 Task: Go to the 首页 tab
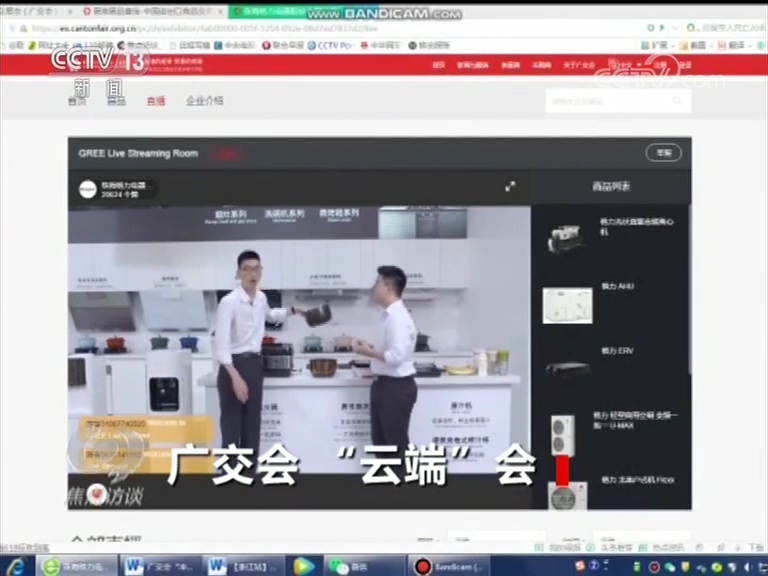tap(77, 101)
